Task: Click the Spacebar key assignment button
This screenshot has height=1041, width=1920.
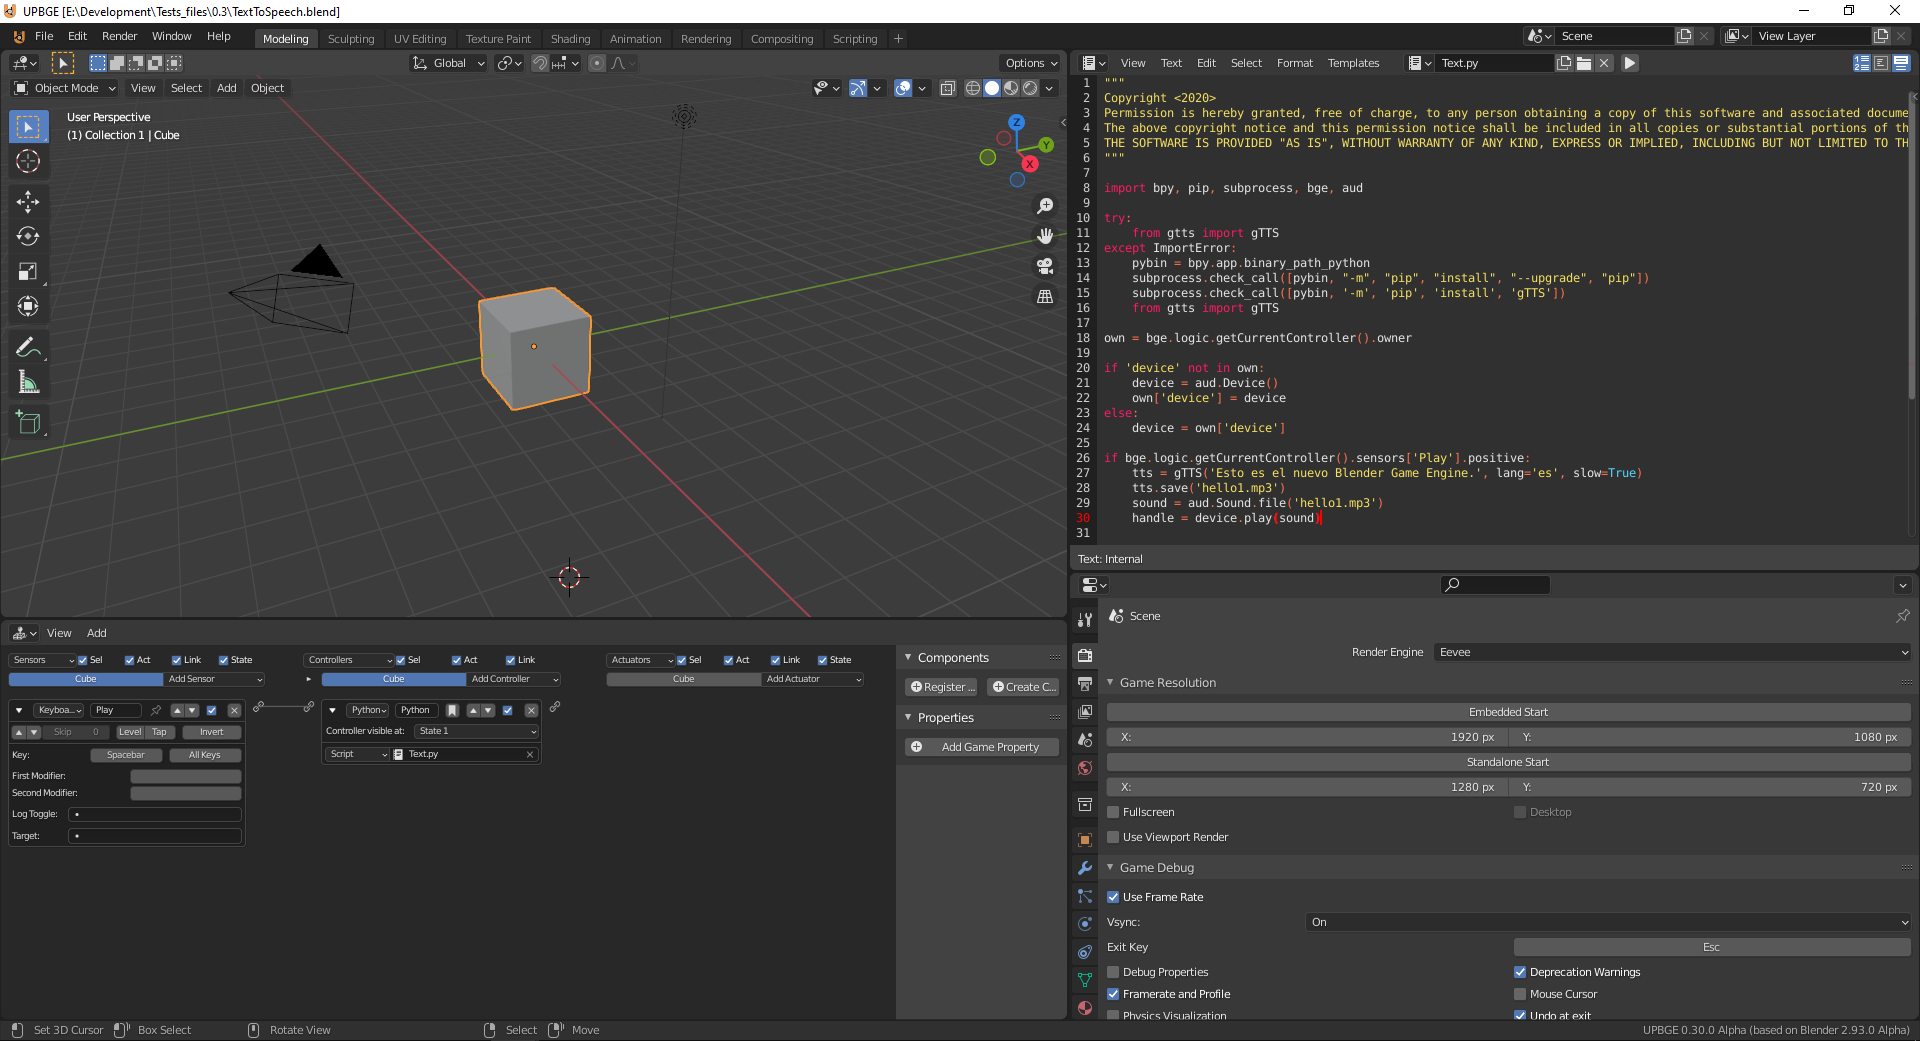Action: pos(126,755)
